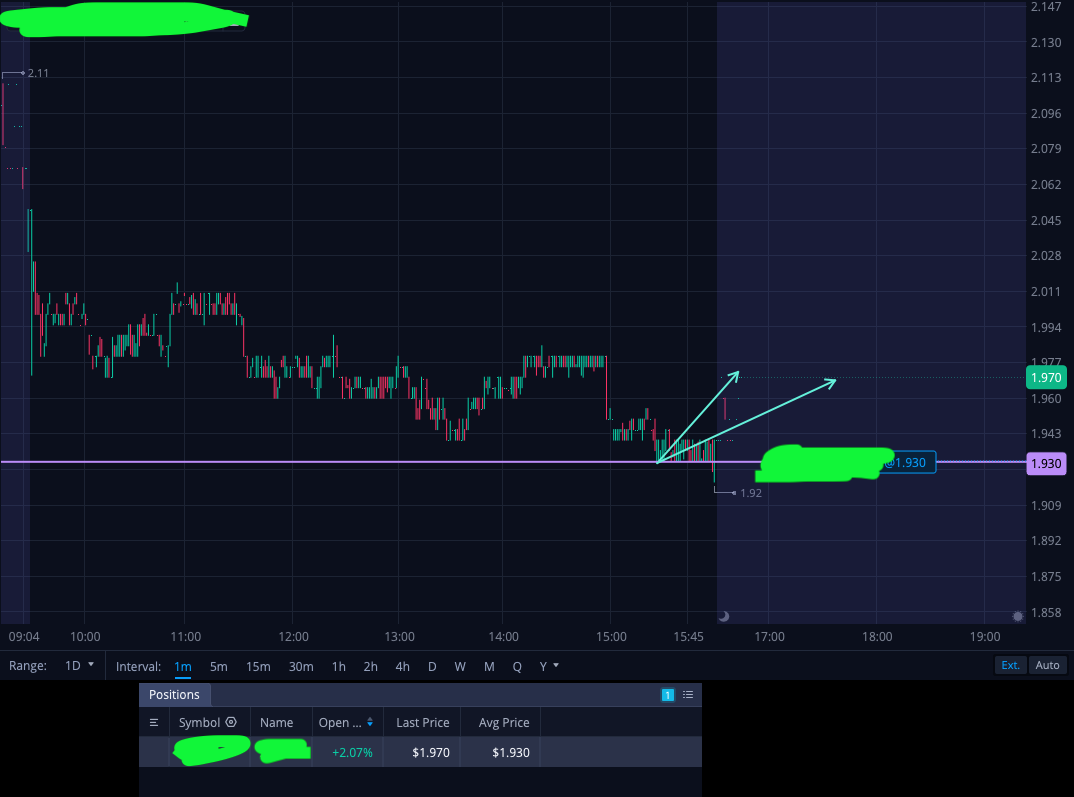
Task: Click the Symbol column settings gear
Action: 232,722
